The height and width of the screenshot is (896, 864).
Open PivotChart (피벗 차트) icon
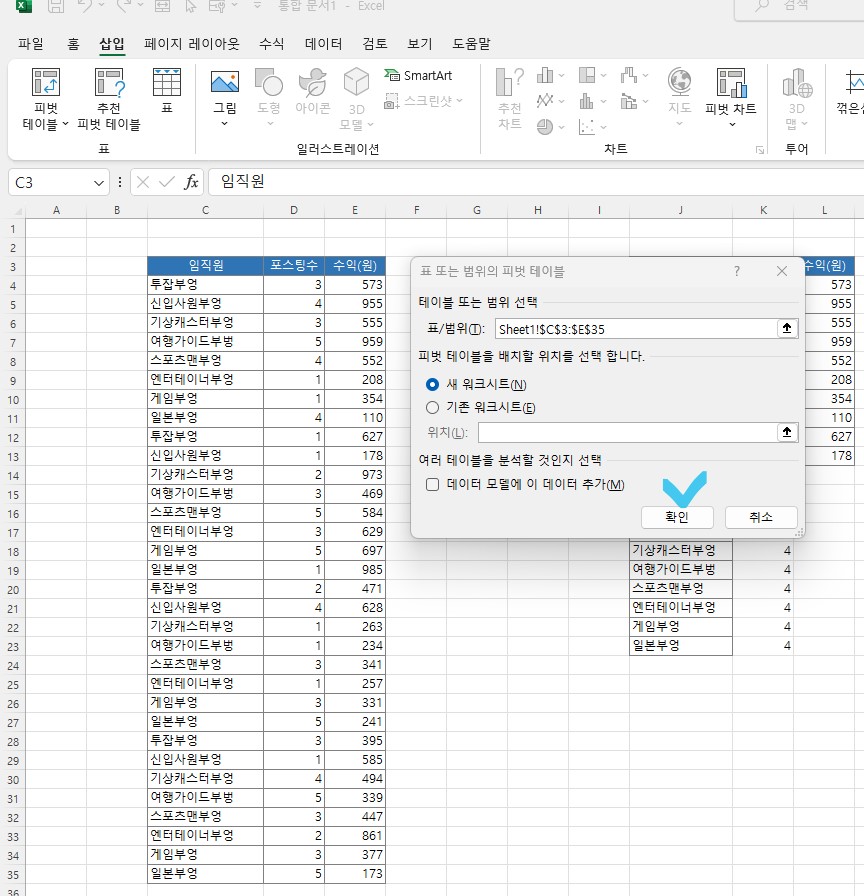pos(731,83)
